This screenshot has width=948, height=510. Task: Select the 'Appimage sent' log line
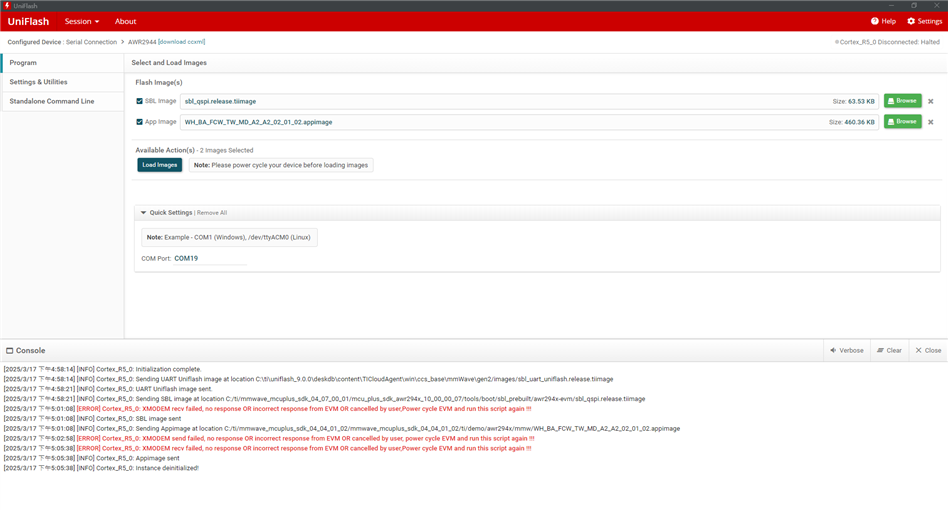(x=91, y=458)
